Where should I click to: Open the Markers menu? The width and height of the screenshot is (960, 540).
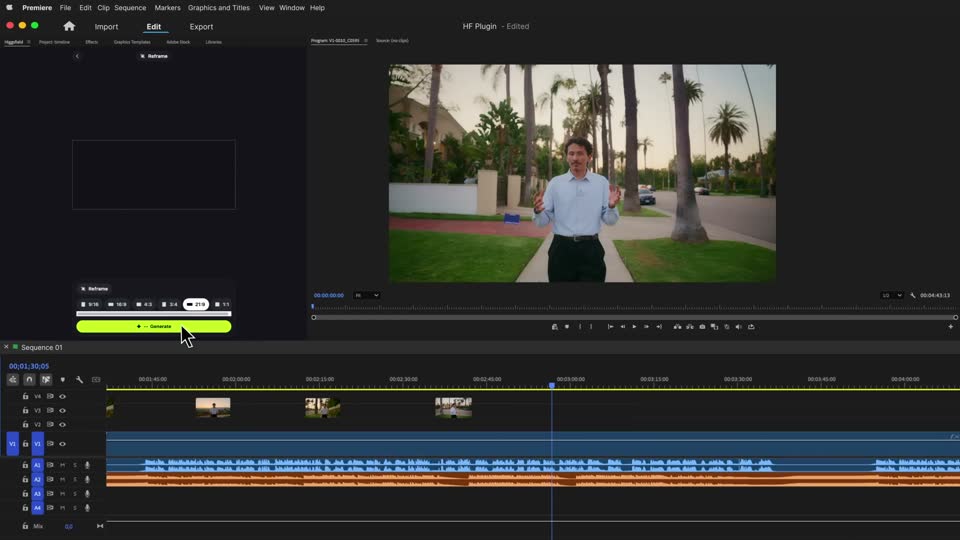167,8
